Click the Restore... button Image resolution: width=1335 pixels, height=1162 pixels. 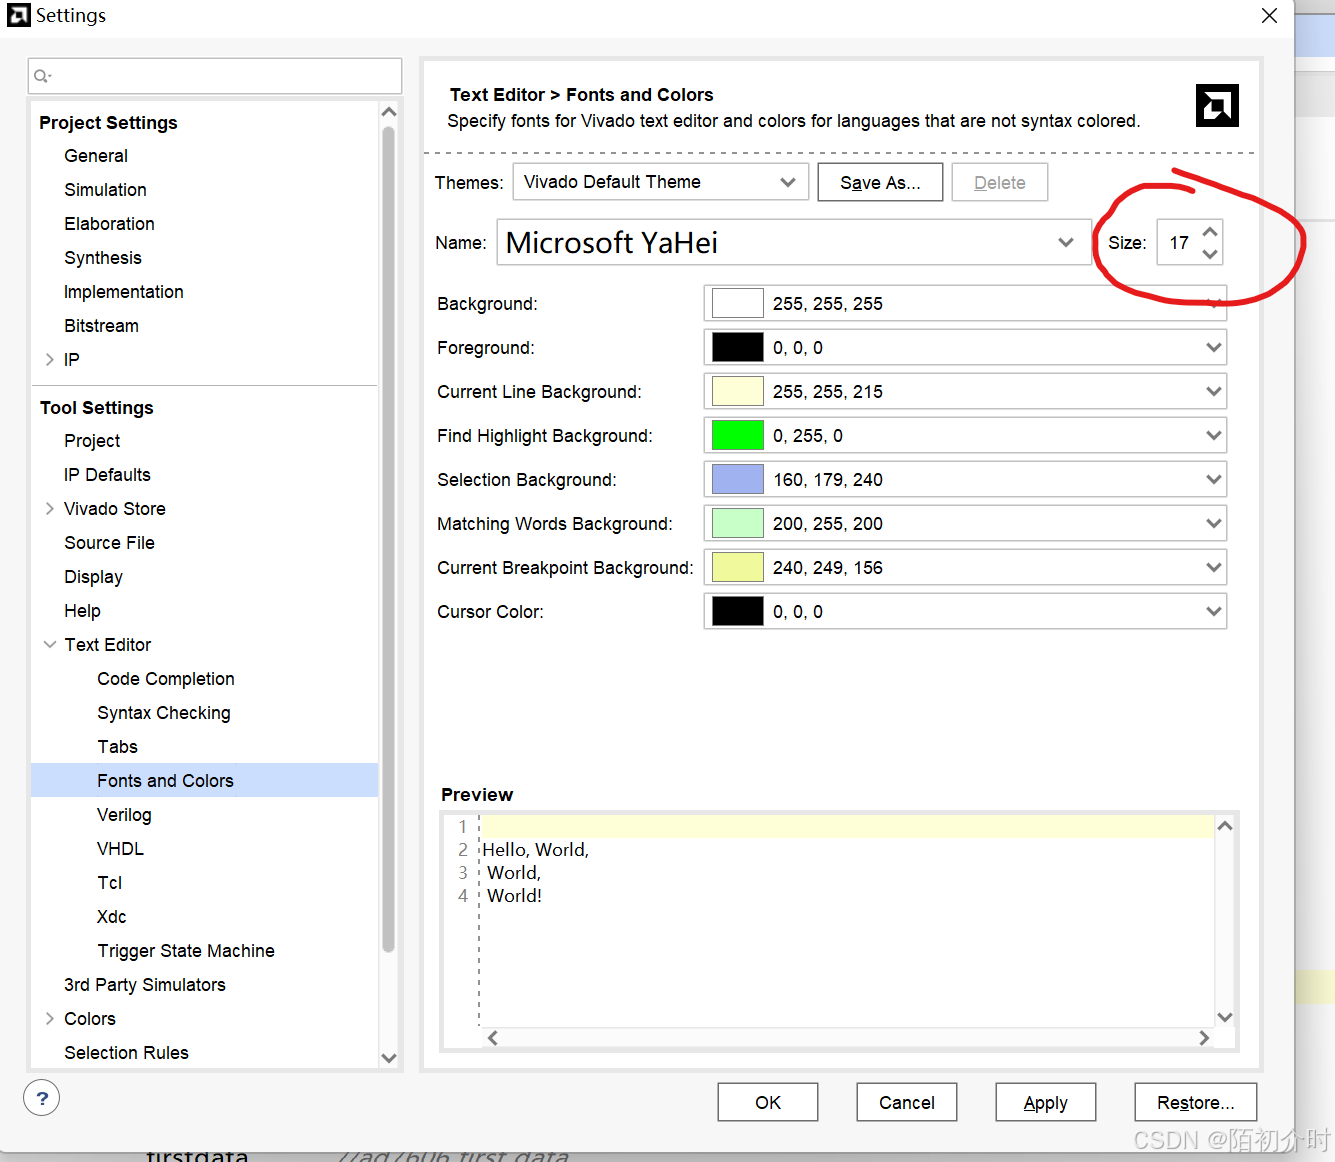click(1196, 1102)
